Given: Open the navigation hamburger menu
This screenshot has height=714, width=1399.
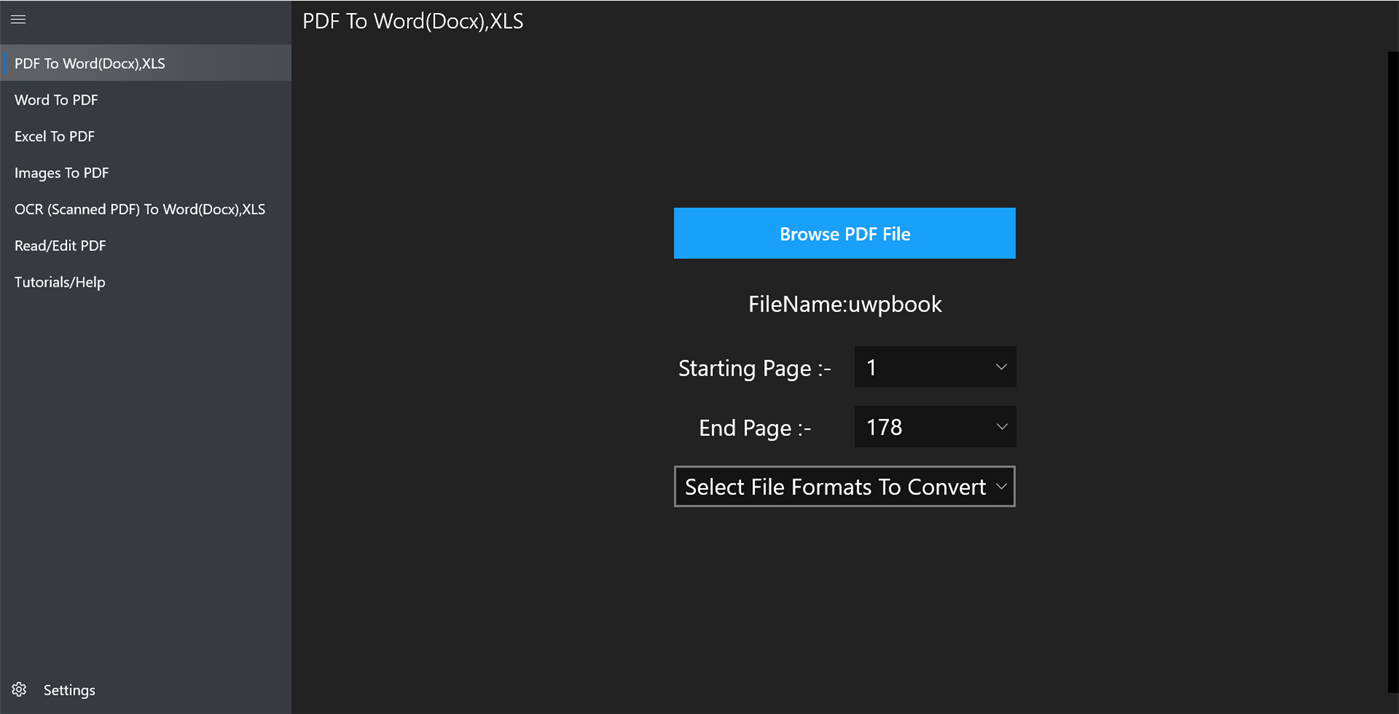Looking at the screenshot, I should [18, 19].
